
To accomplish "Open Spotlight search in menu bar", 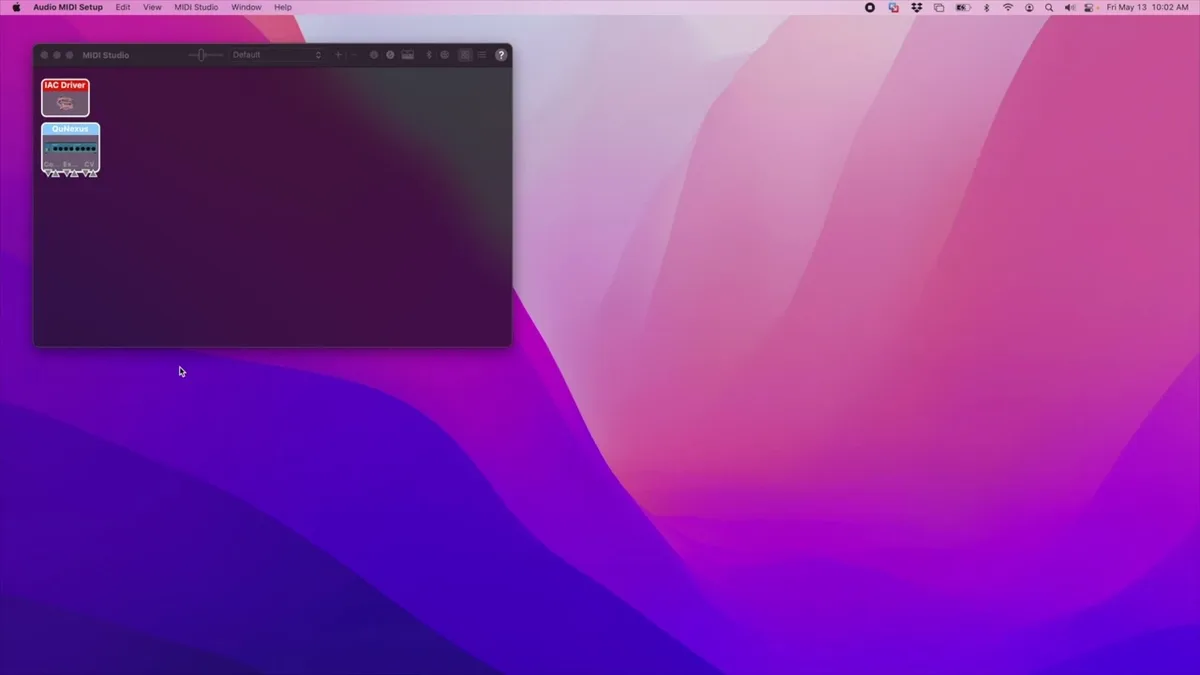I will tap(1049, 7).
